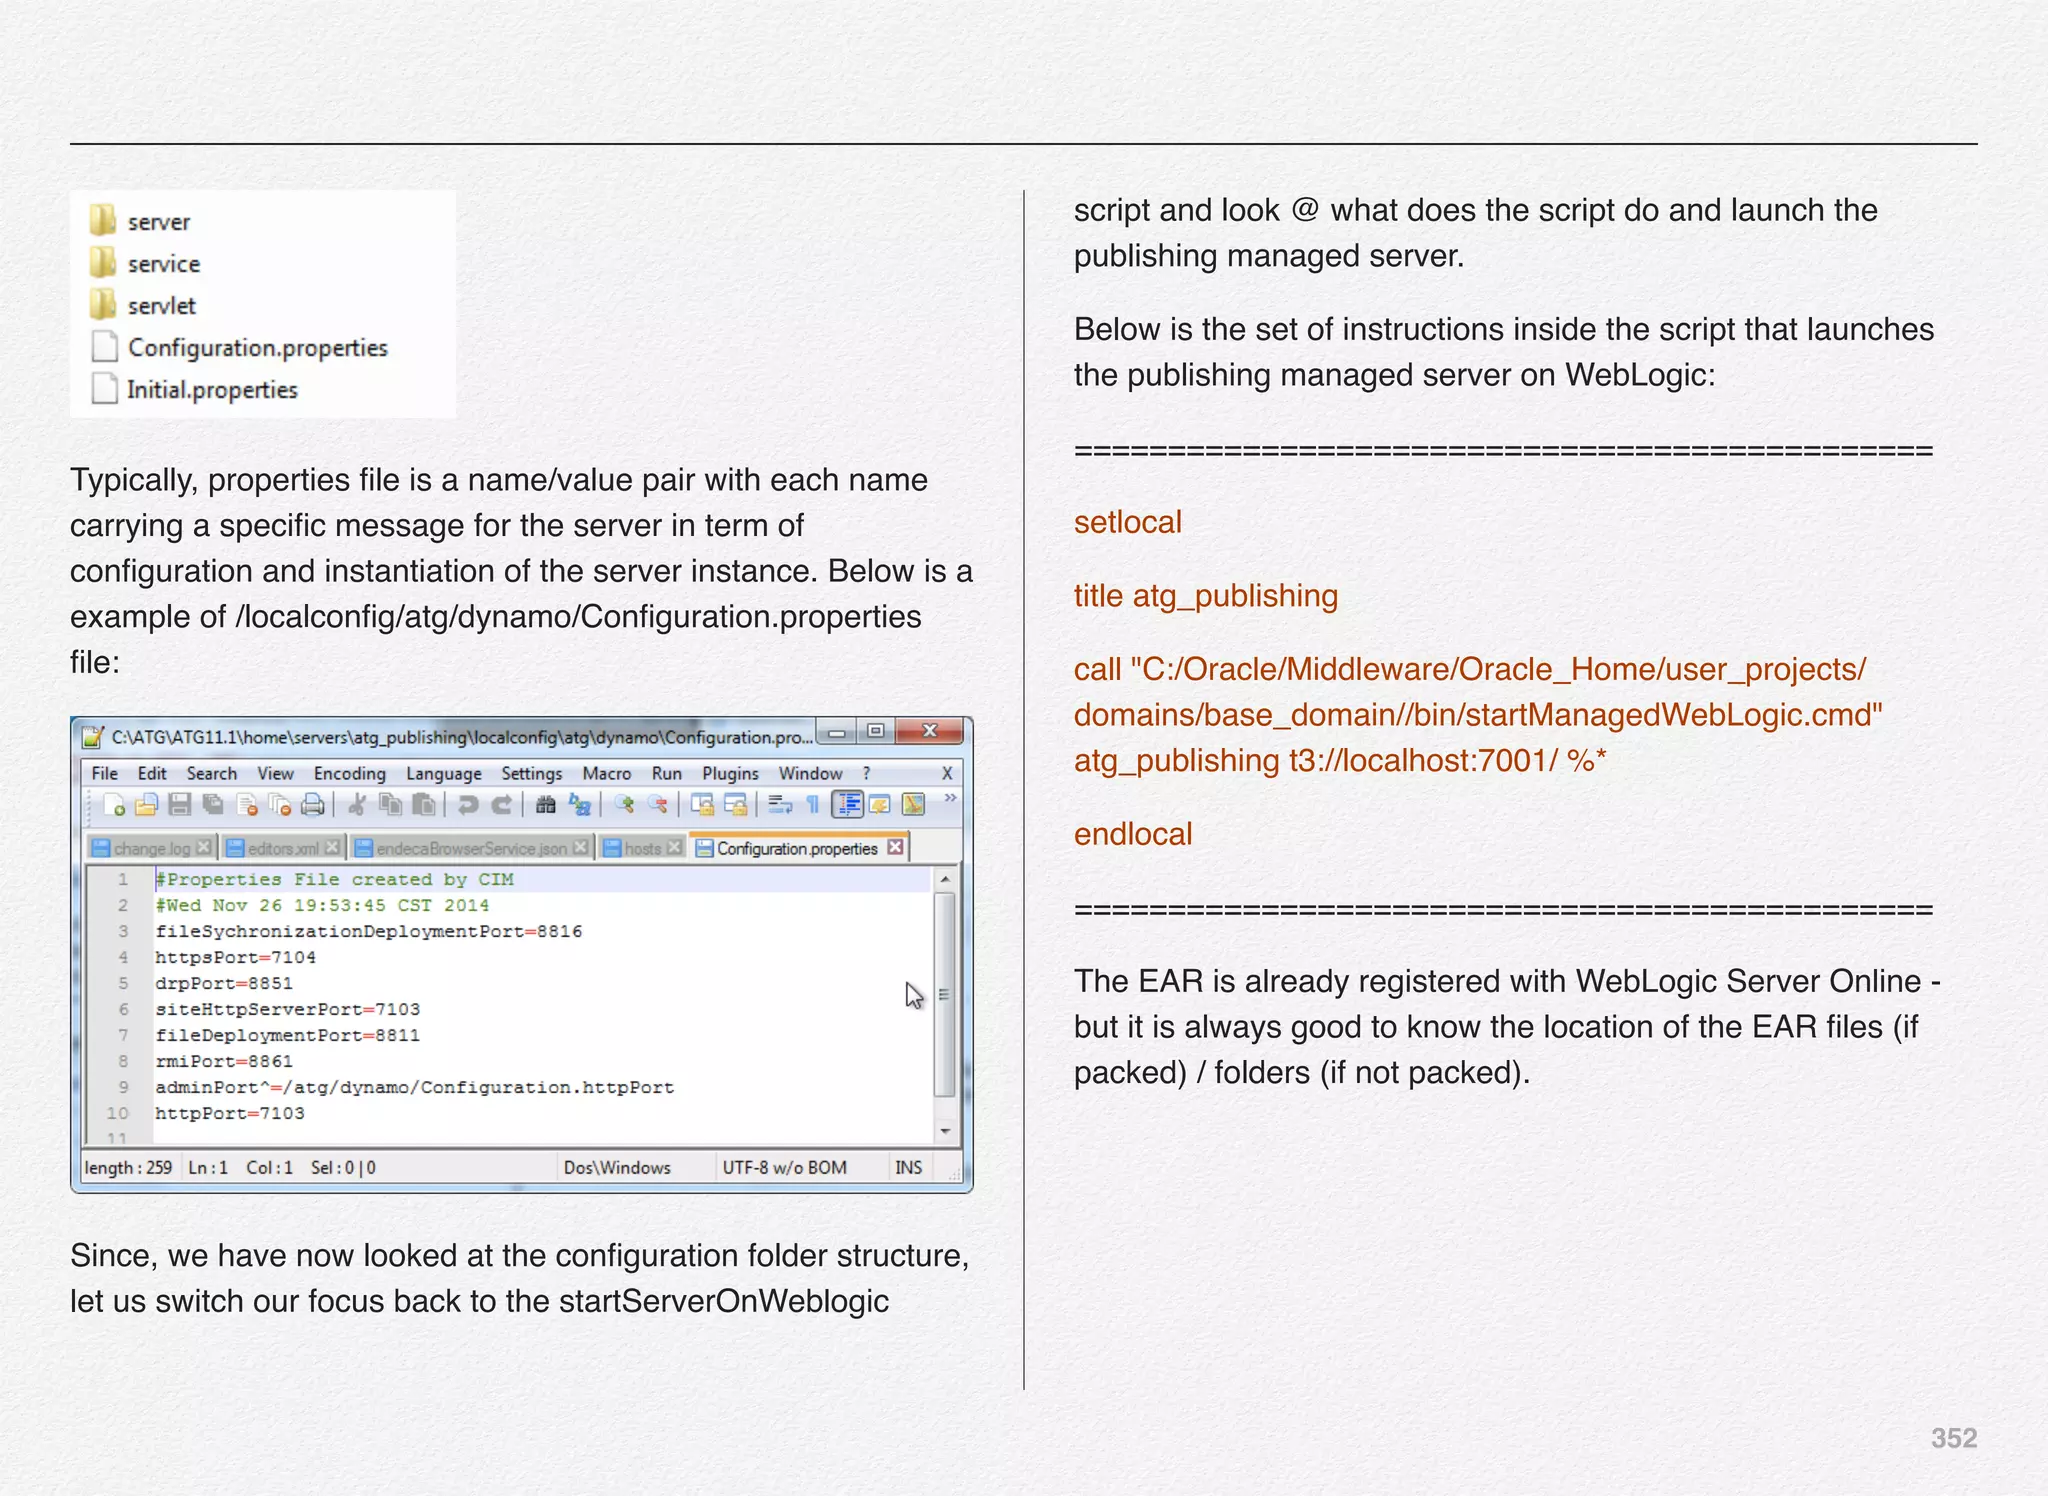Click the Zoom Out magnifier icon

click(x=657, y=805)
